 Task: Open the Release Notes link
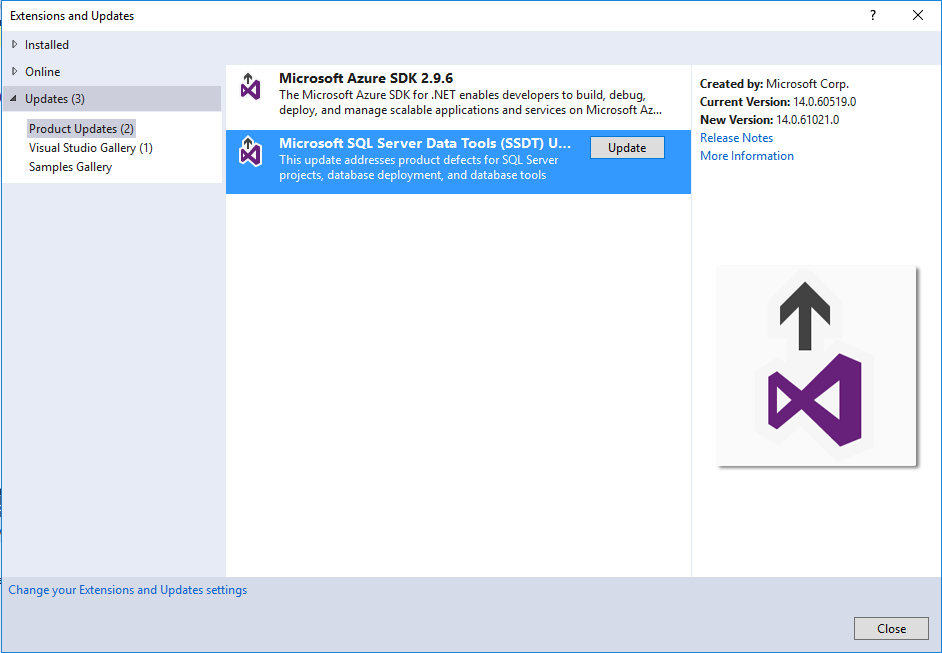coord(736,138)
